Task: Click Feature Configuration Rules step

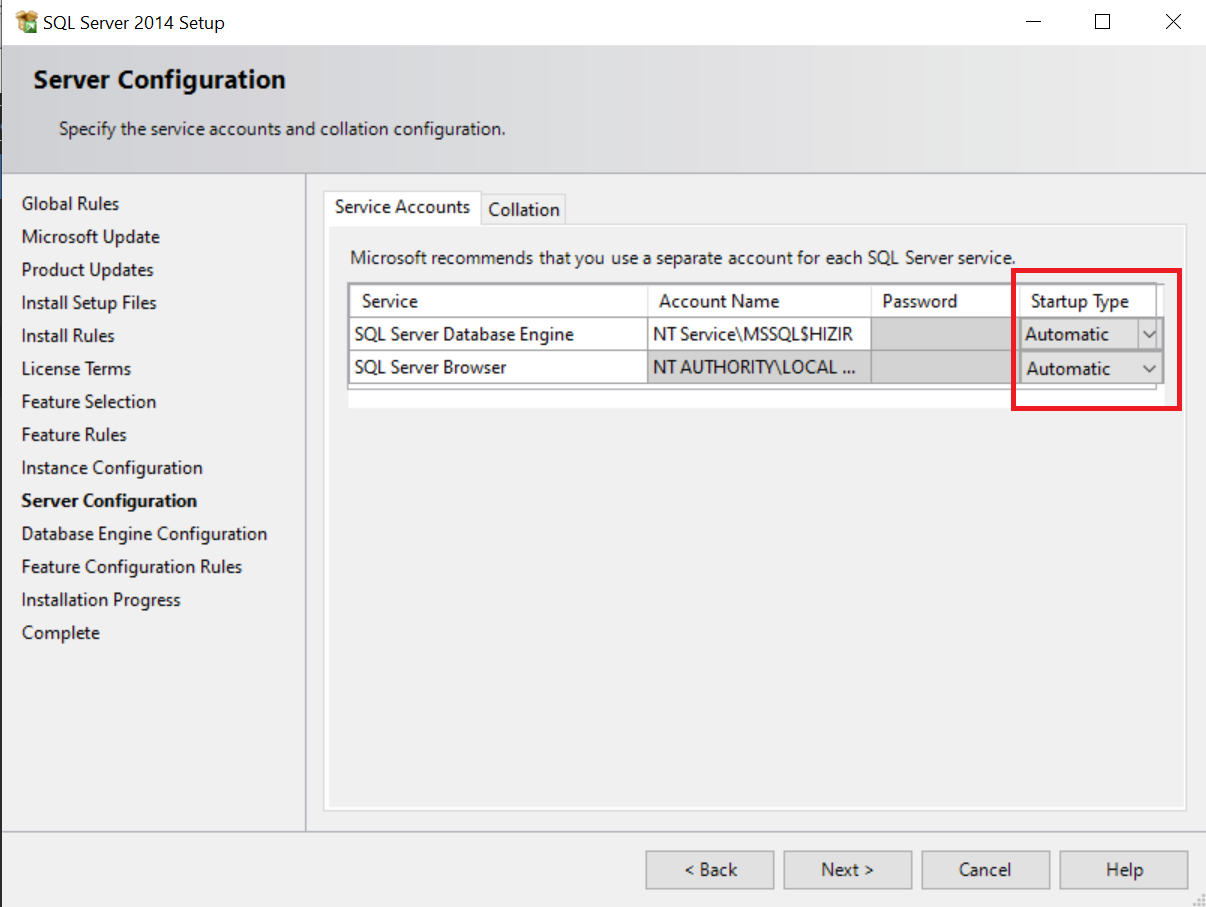Action: click(x=132, y=567)
